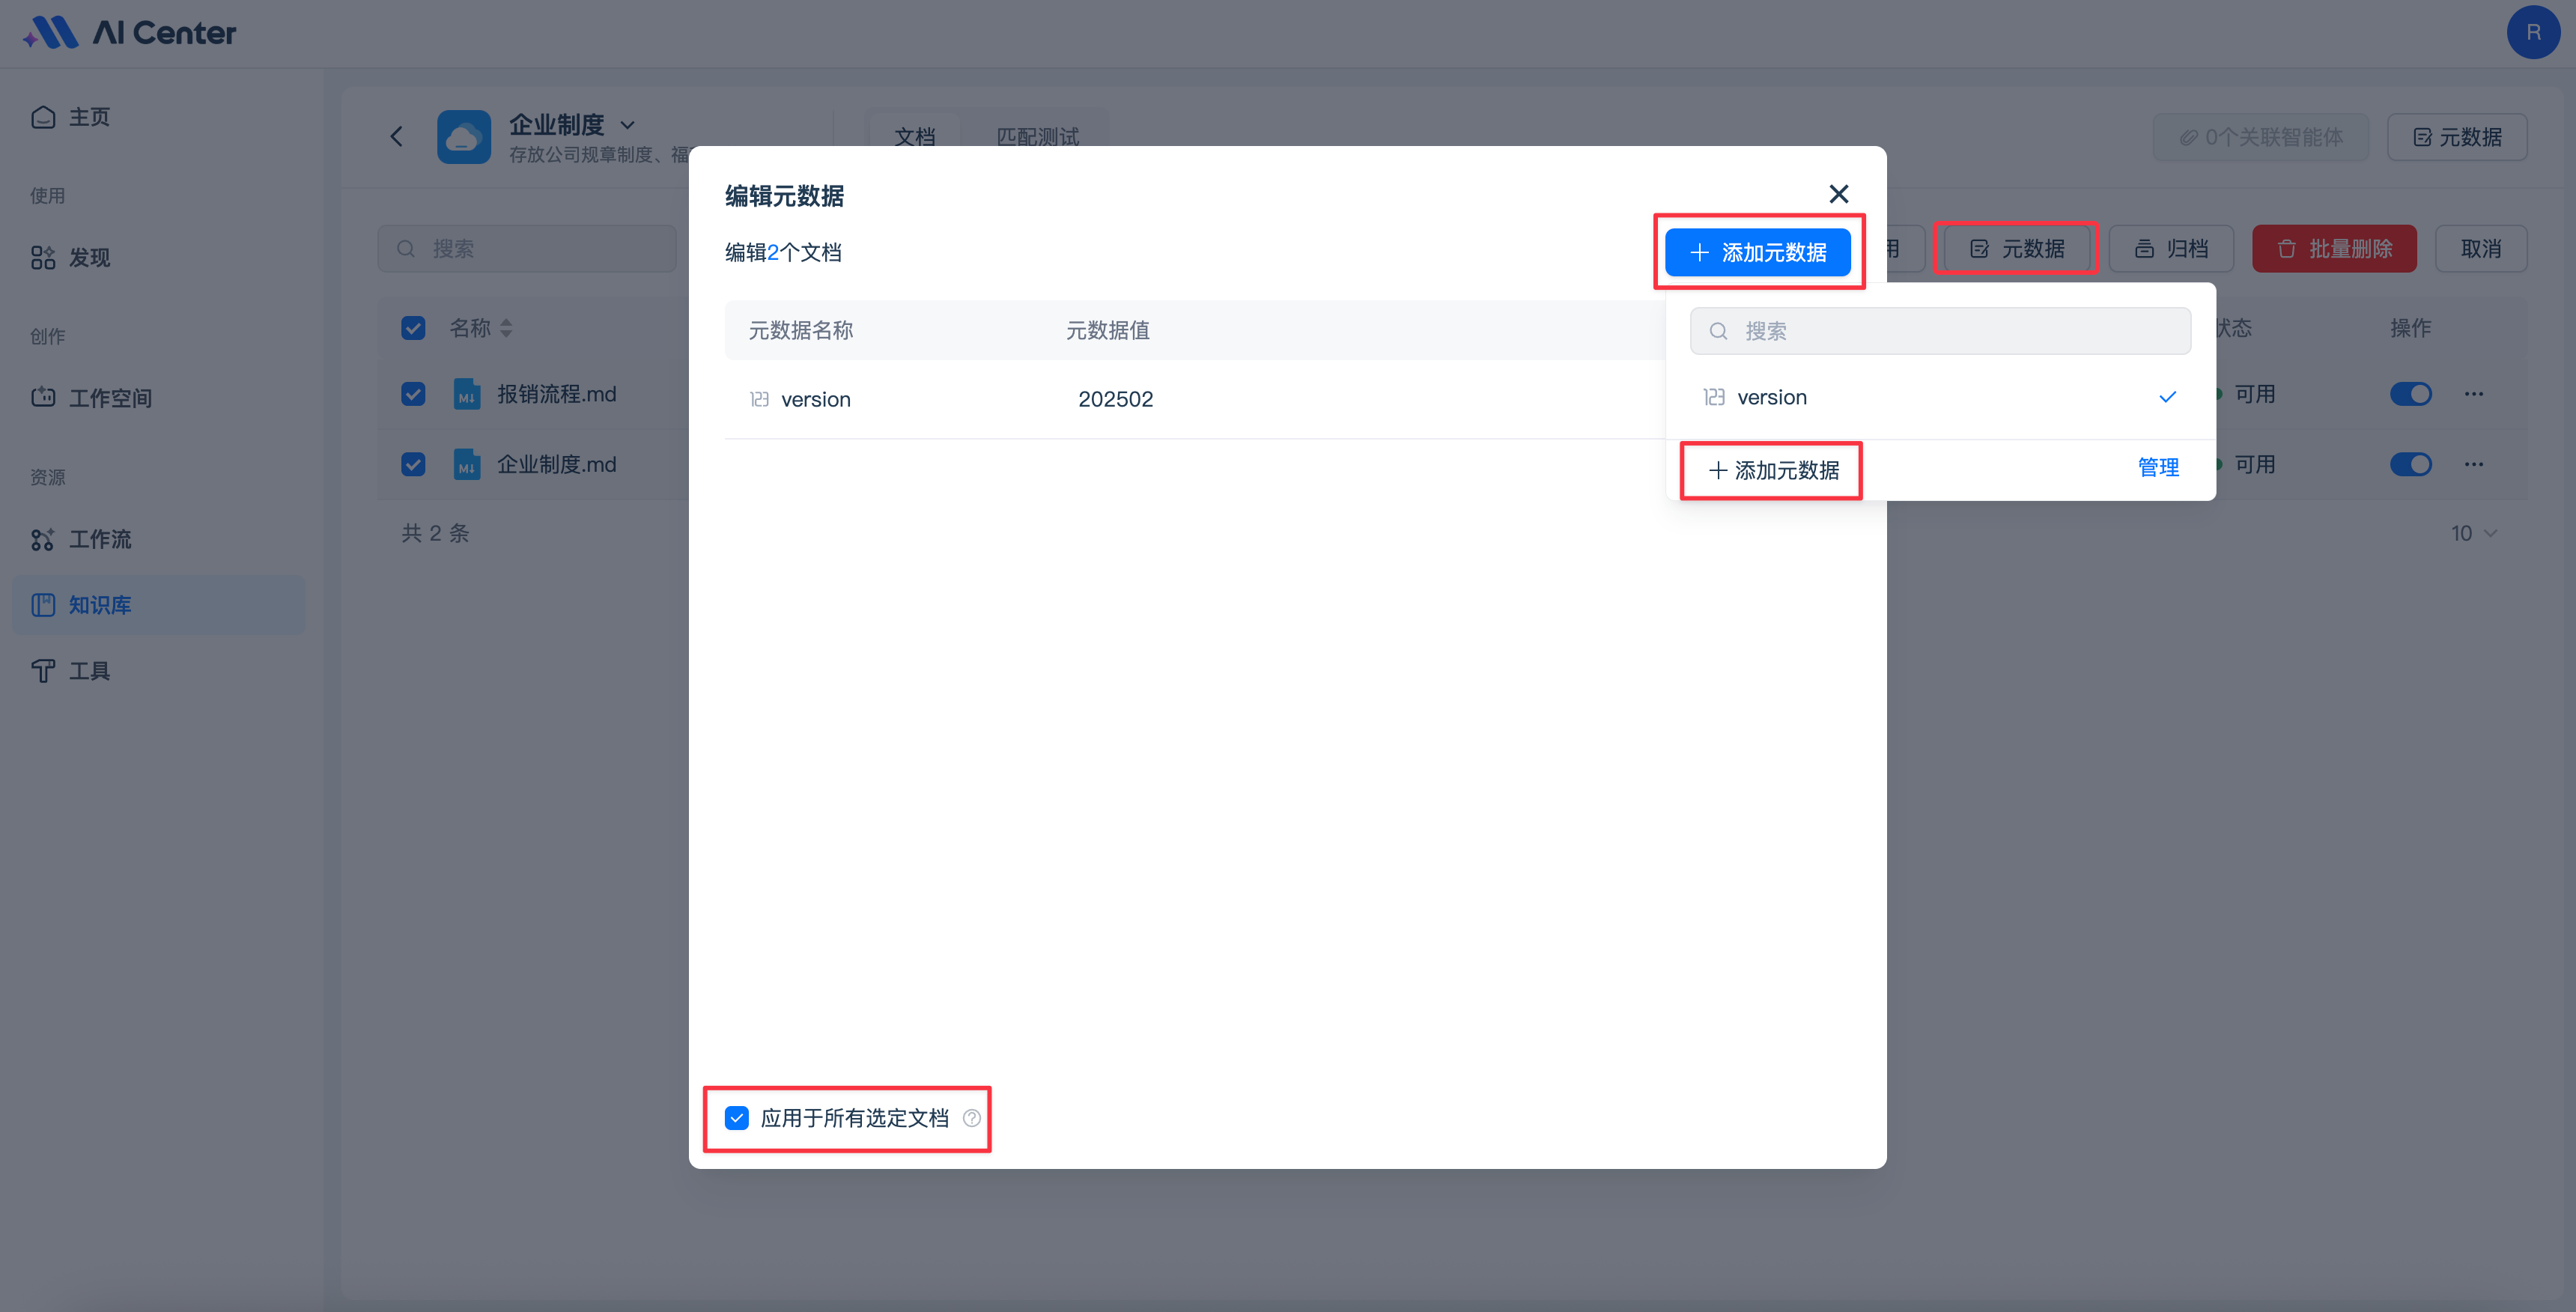The image size is (2576, 1312).
Task: Open more actions for 报销流程.md row
Action: 2473,394
